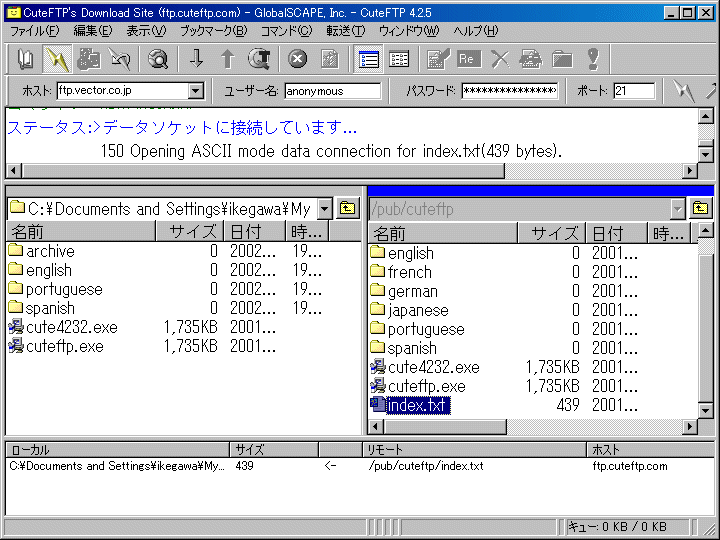Click remote pane scroll-down arrow
This screenshot has height=540, width=720.
pos(706,410)
